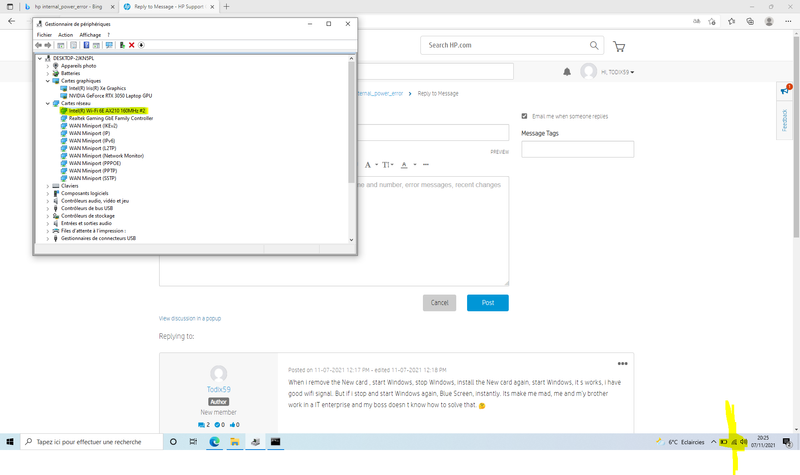Open the text color 'A' picker in editor

[404, 165]
